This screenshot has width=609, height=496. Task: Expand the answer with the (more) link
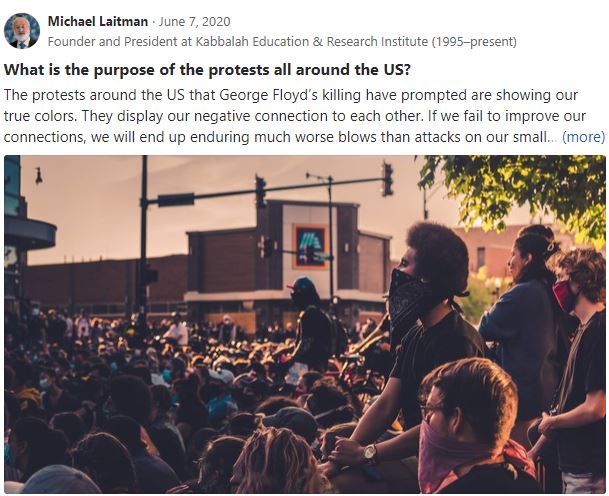pos(583,137)
